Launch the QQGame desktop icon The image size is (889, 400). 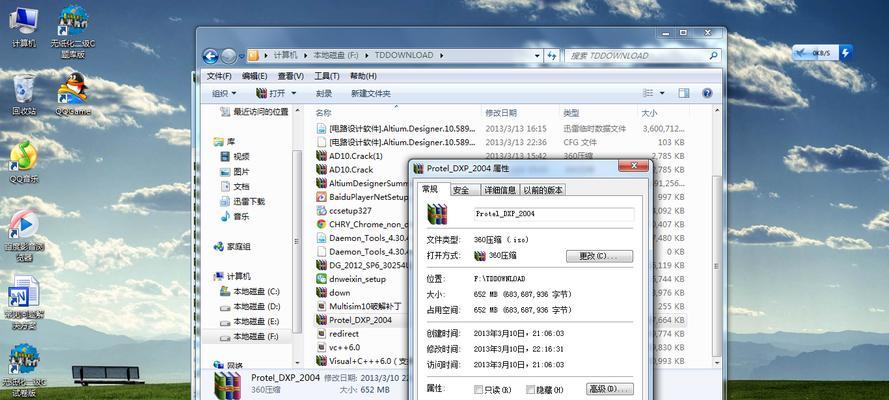(x=73, y=93)
